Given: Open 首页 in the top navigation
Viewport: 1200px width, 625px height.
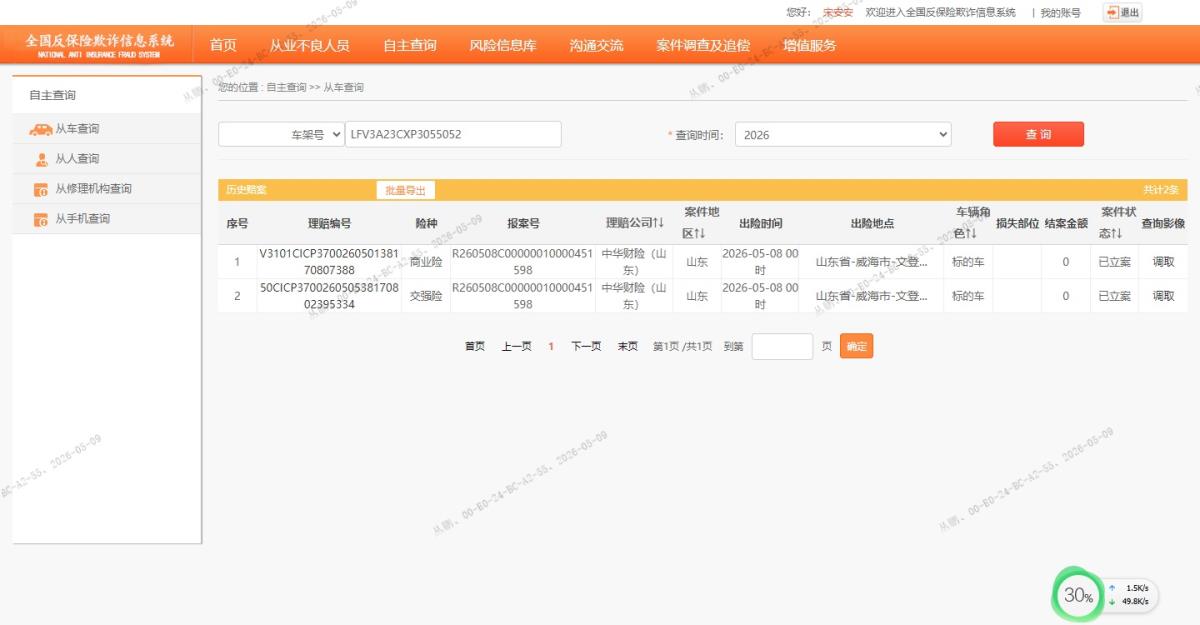Looking at the screenshot, I should click(223, 45).
